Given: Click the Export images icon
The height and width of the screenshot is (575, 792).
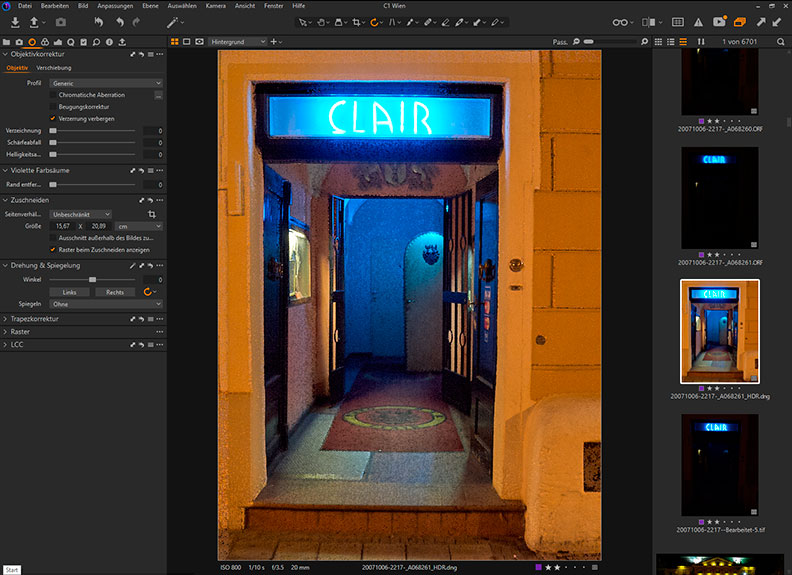Looking at the screenshot, I should pos(34,22).
